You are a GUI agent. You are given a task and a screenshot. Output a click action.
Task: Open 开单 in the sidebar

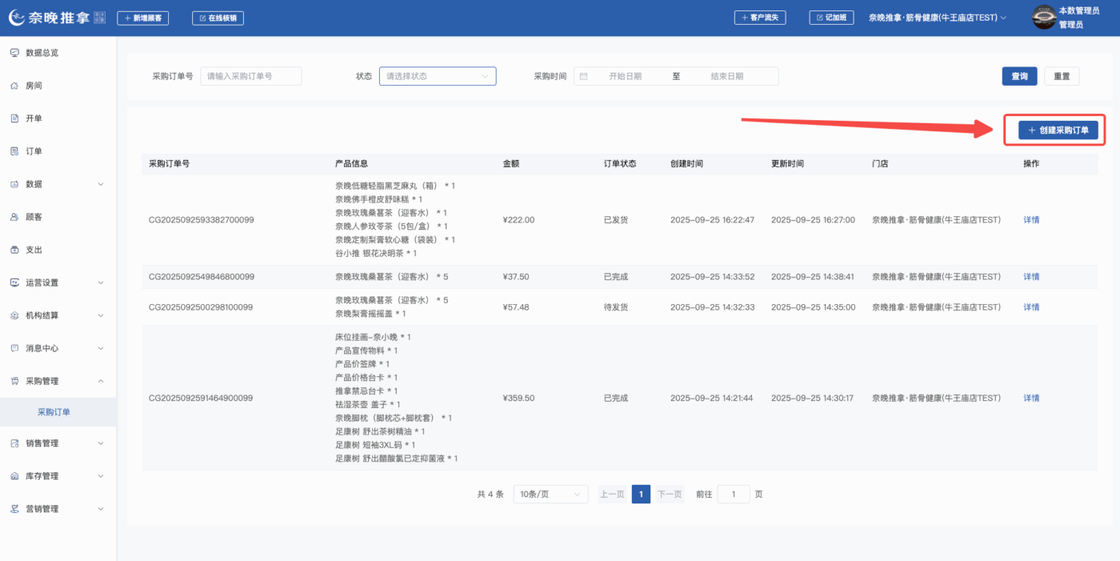[58, 119]
